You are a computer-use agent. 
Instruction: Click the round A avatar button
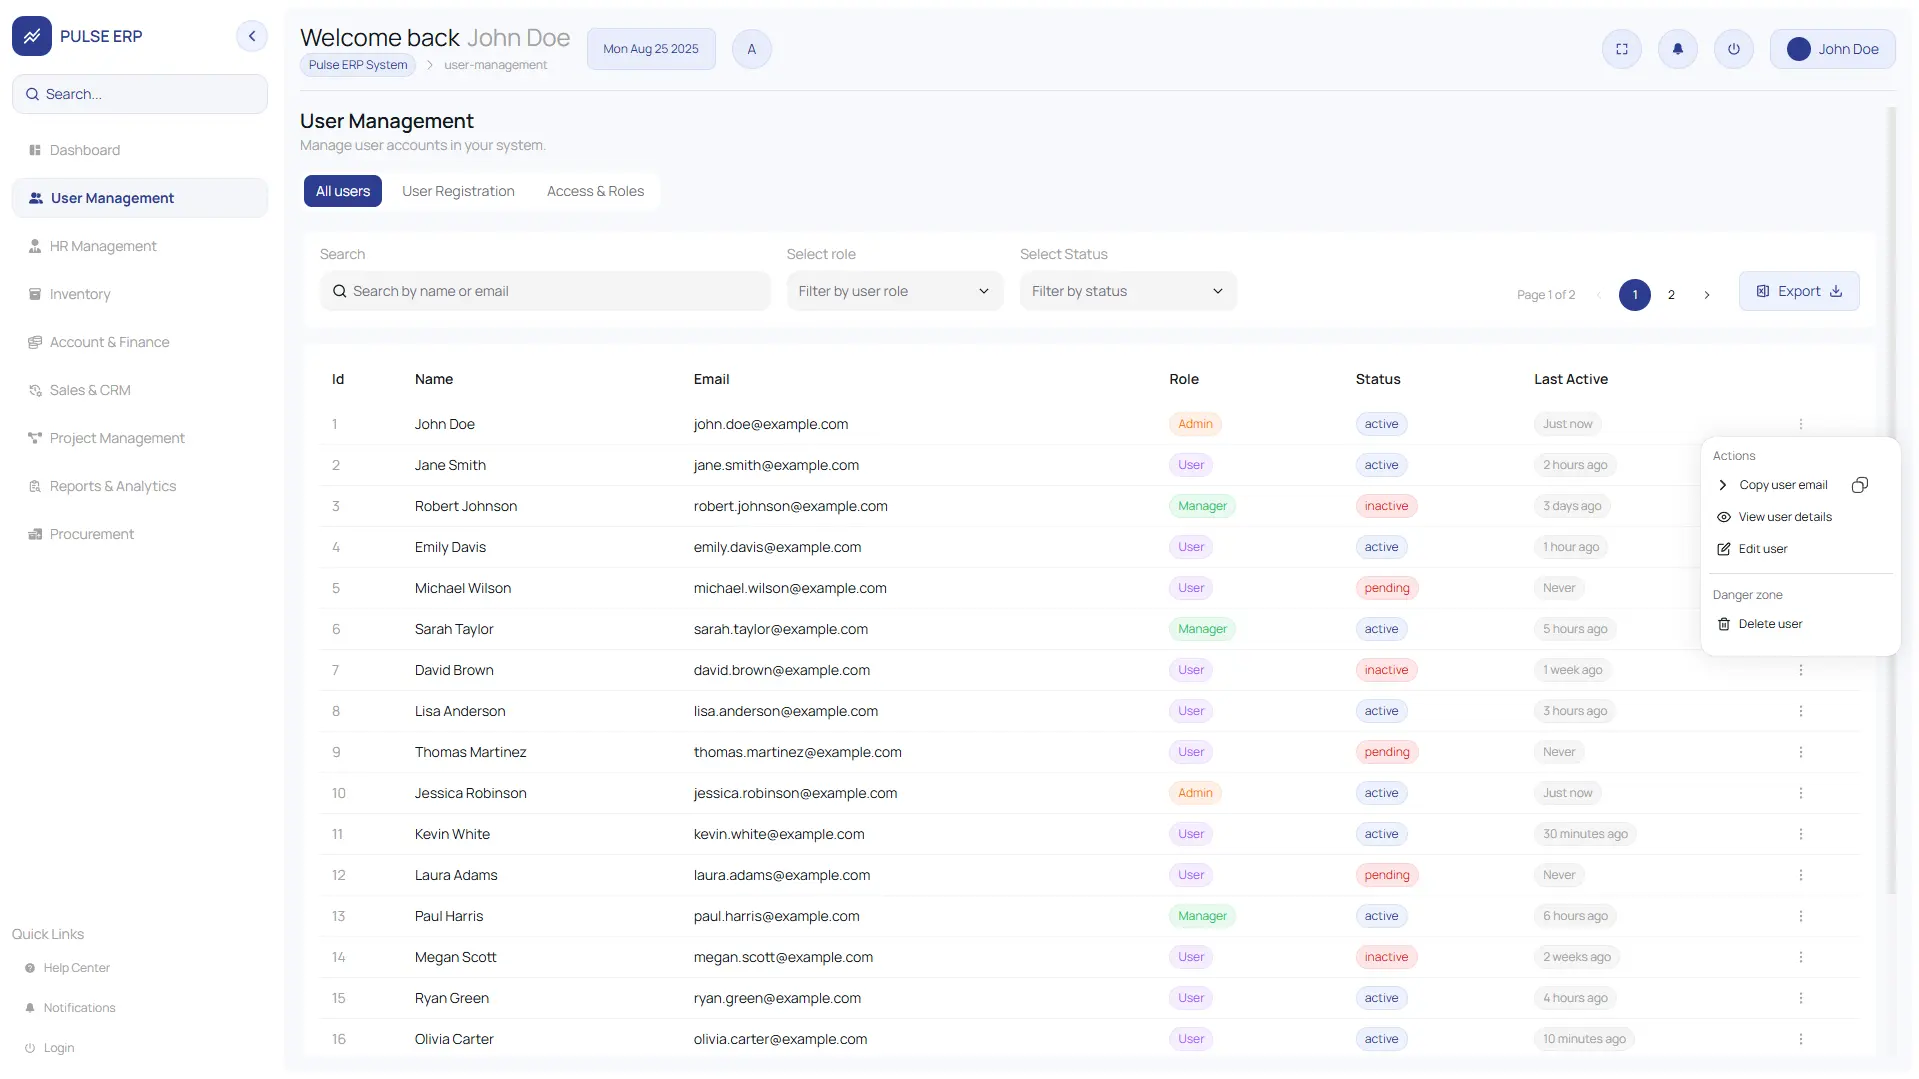[x=752, y=49]
